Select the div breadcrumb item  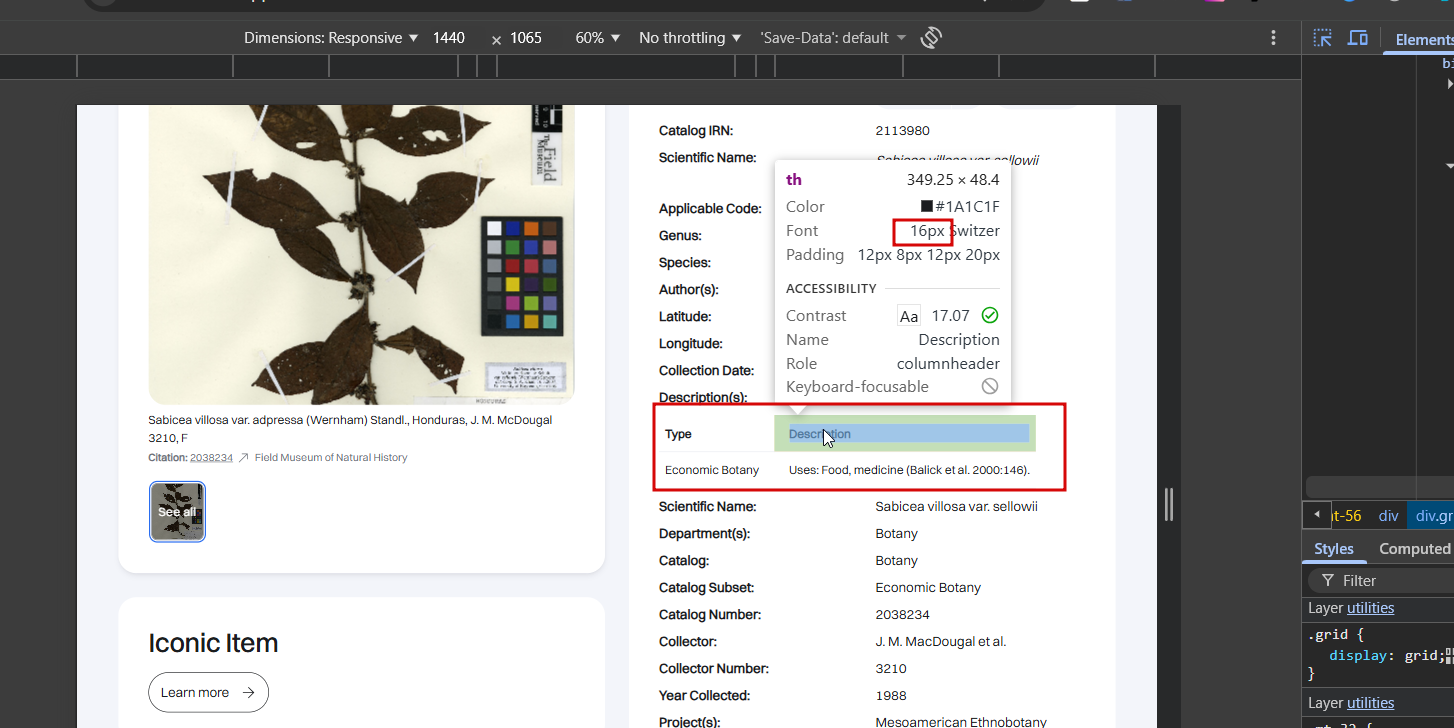click(x=1388, y=516)
